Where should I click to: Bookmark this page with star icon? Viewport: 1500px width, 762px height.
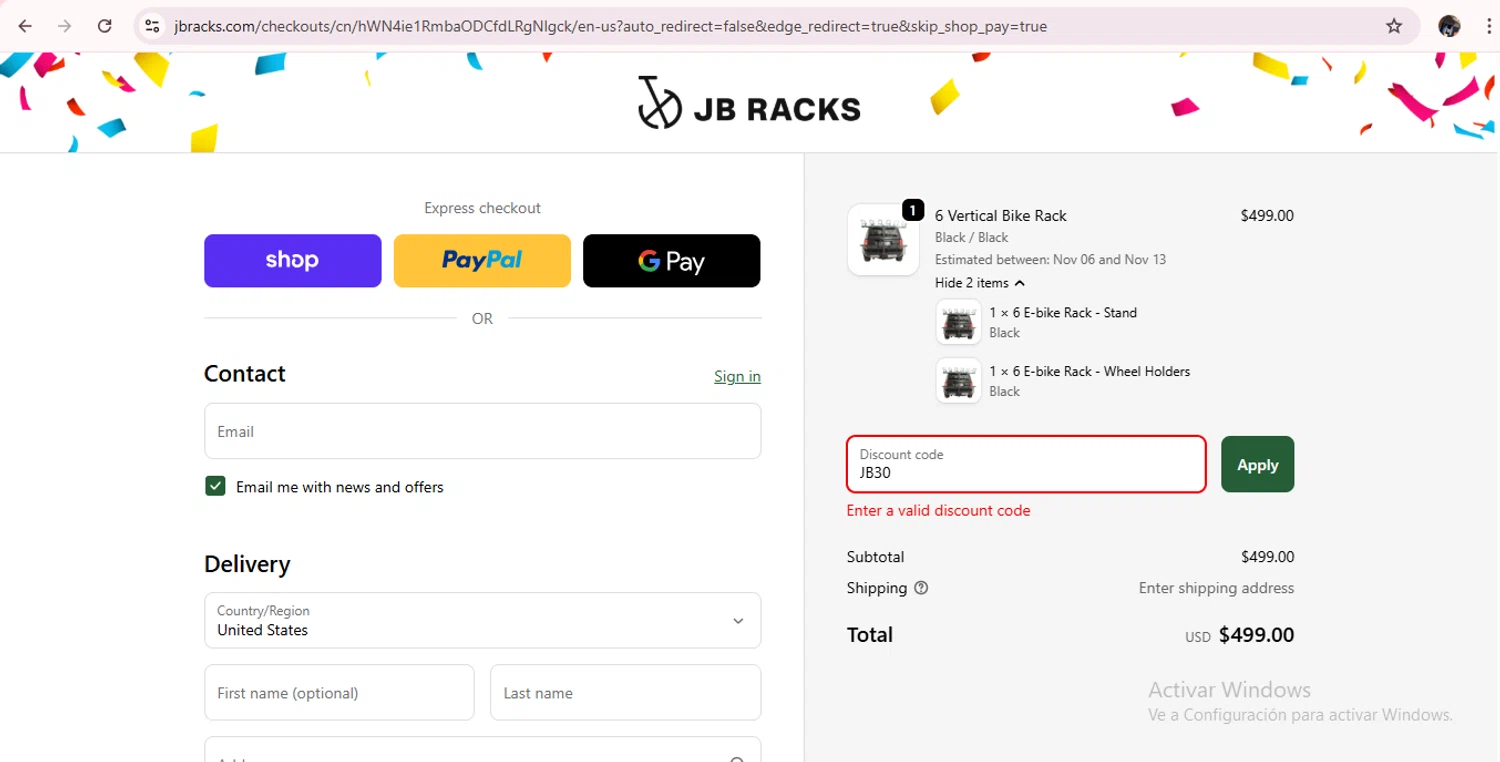(1394, 26)
